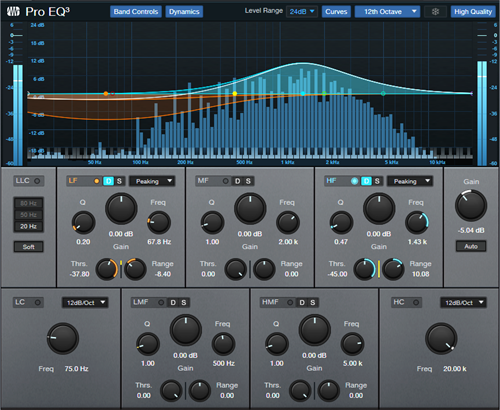Enable the MF band power toggle
This screenshot has width=500, height=410.
click(226, 181)
